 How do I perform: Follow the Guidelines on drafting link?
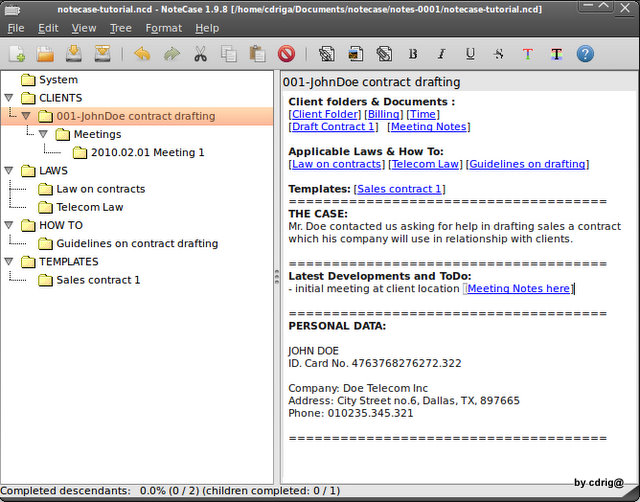pos(527,164)
